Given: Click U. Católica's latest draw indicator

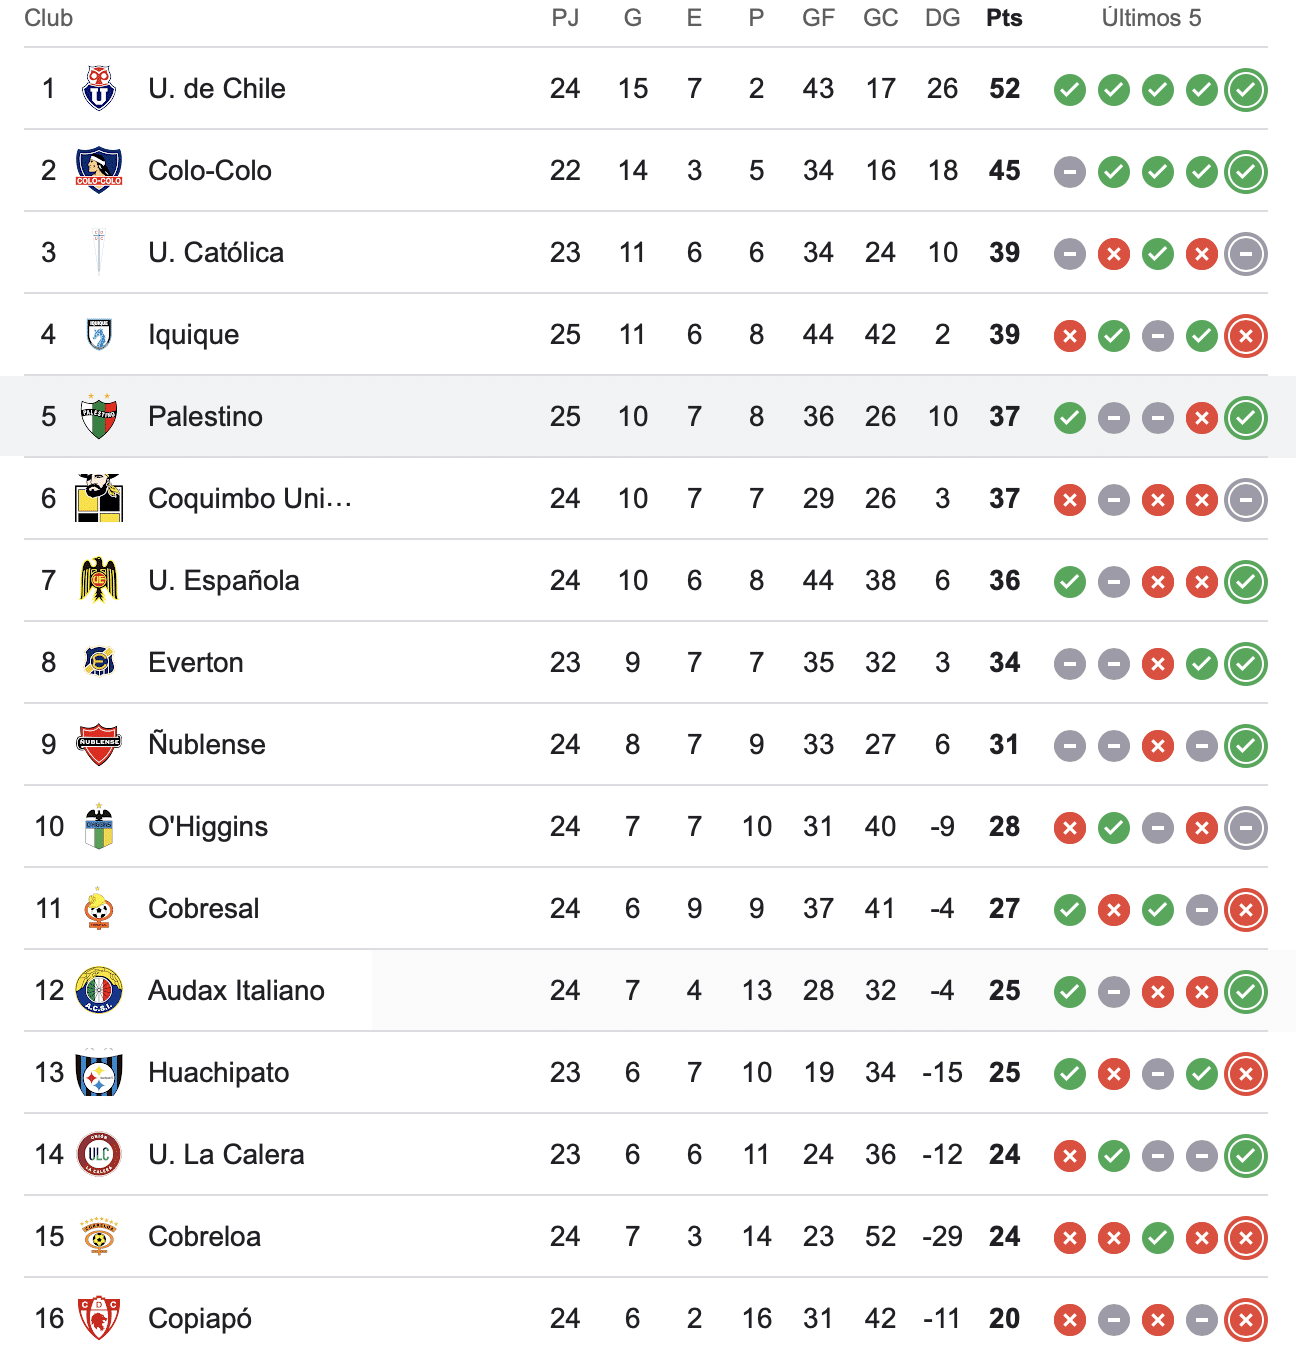Looking at the screenshot, I should point(1246,254).
